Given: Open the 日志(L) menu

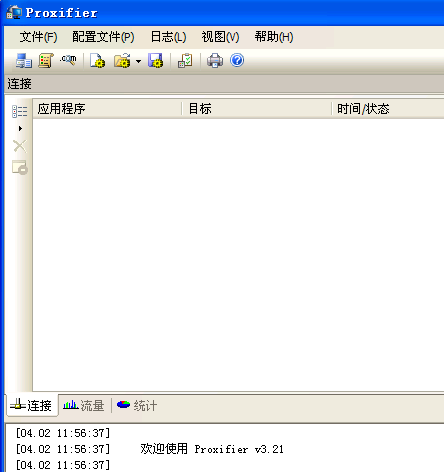Looking at the screenshot, I should [x=168, y=37].
